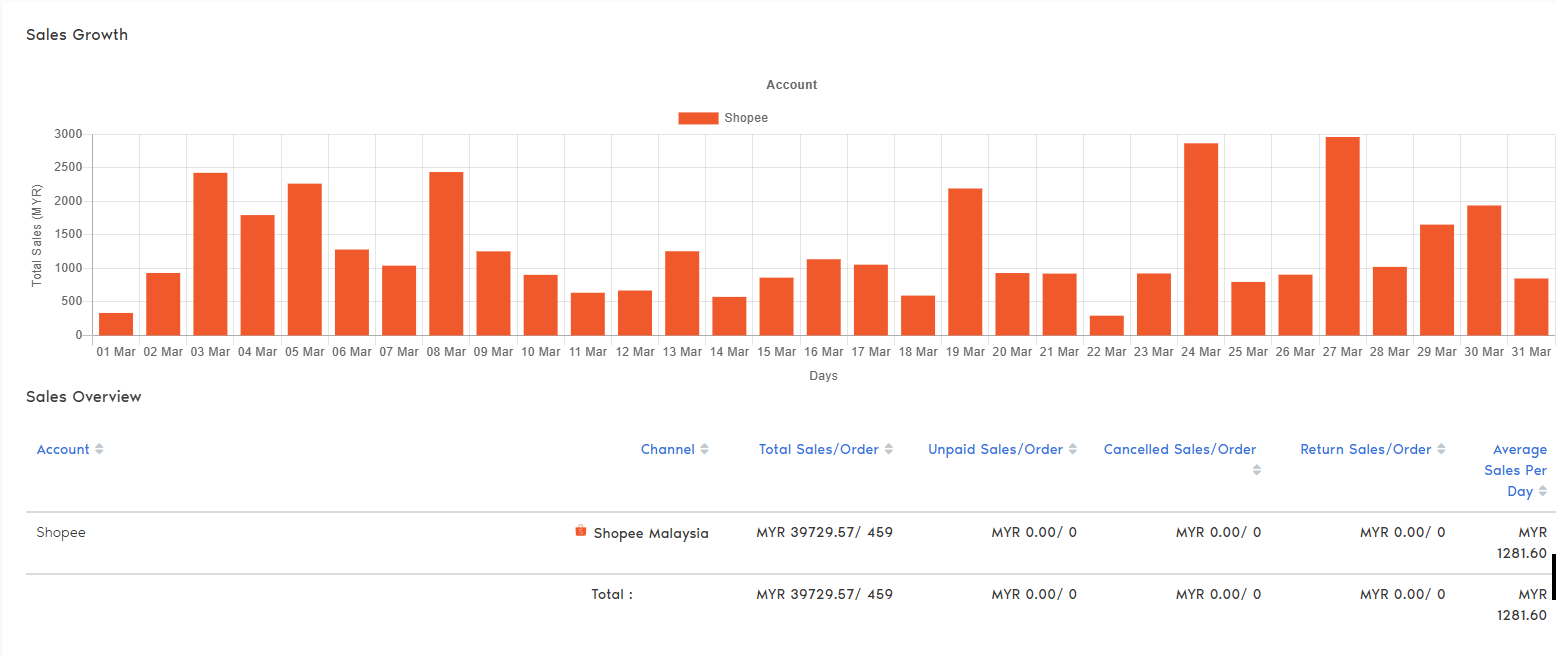Click sort arrows beside Average Sales Per Day
Screen dimensions: 1556x656
tap(1543, 491)
